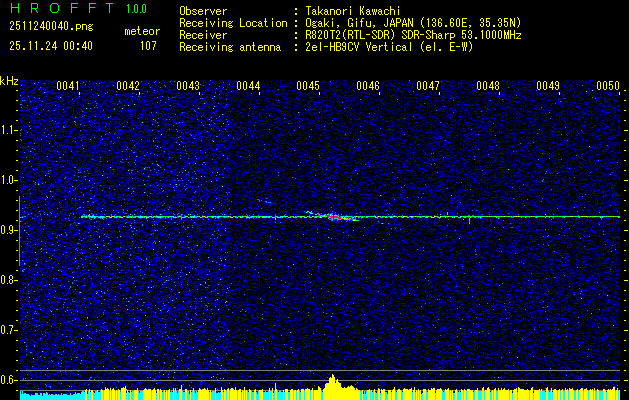Click the 0.9 kHz axis label
This screenshot has height=400, width=629.
coord(8,230)
